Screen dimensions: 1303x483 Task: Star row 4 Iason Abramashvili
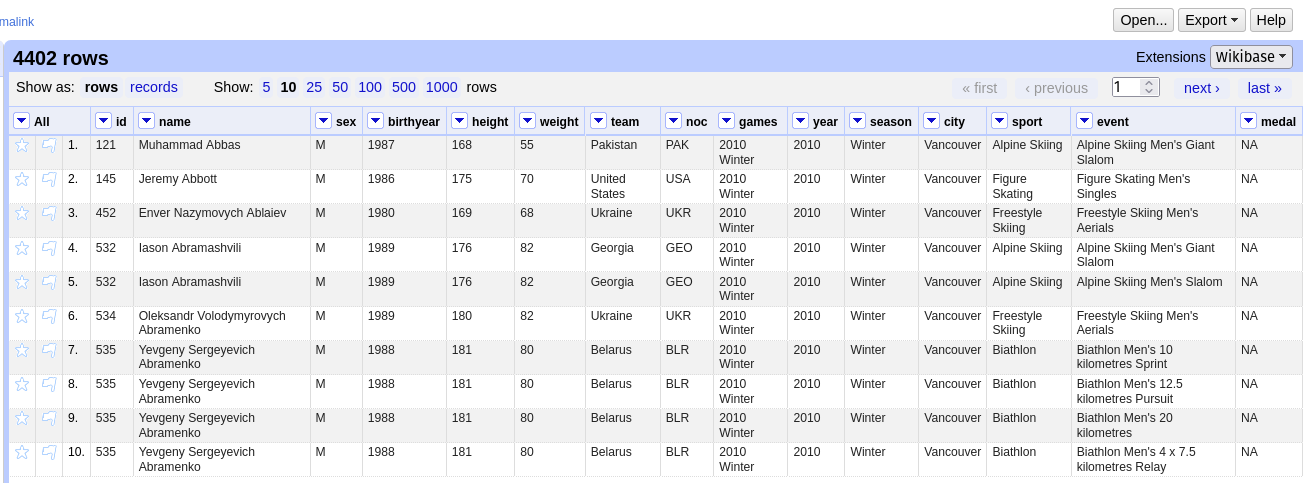pos(22,249)
